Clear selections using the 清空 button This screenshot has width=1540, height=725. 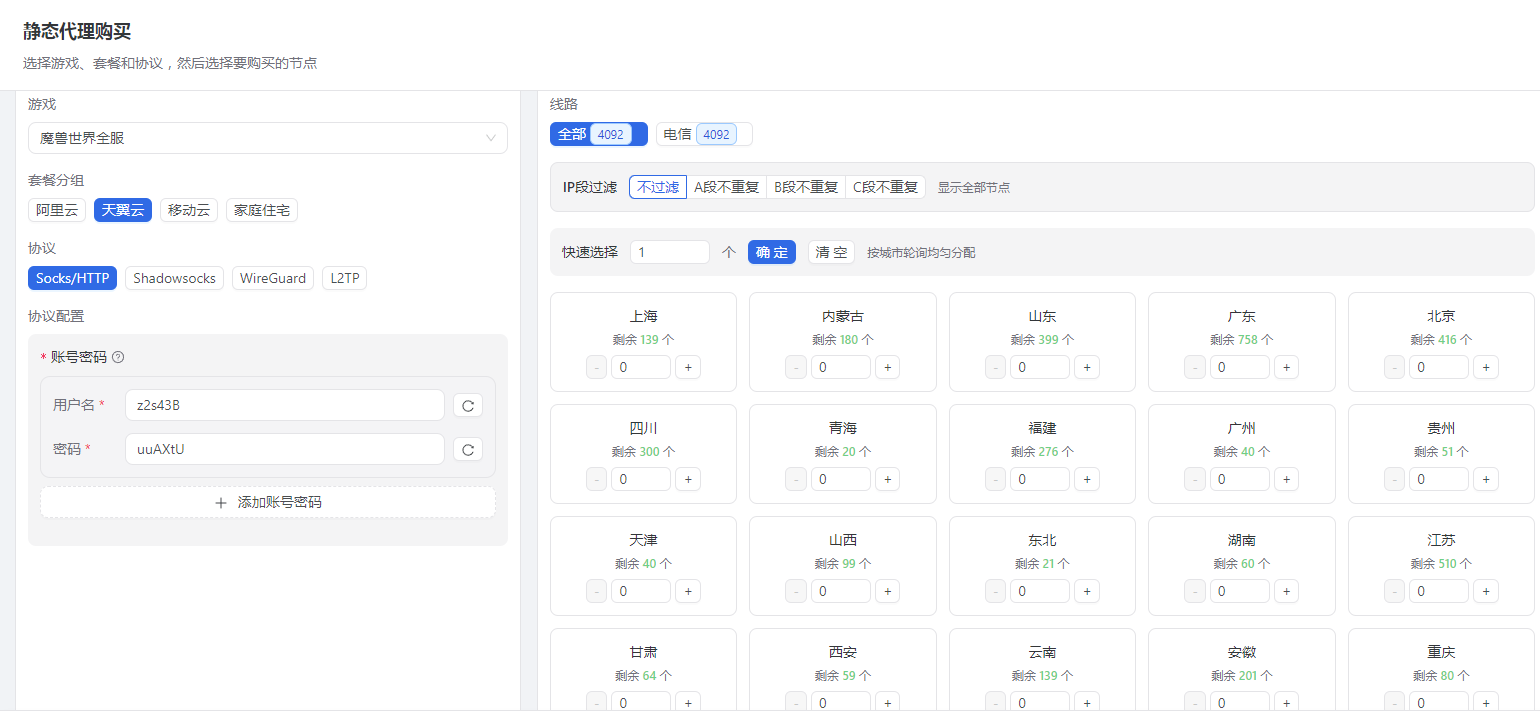831,252
